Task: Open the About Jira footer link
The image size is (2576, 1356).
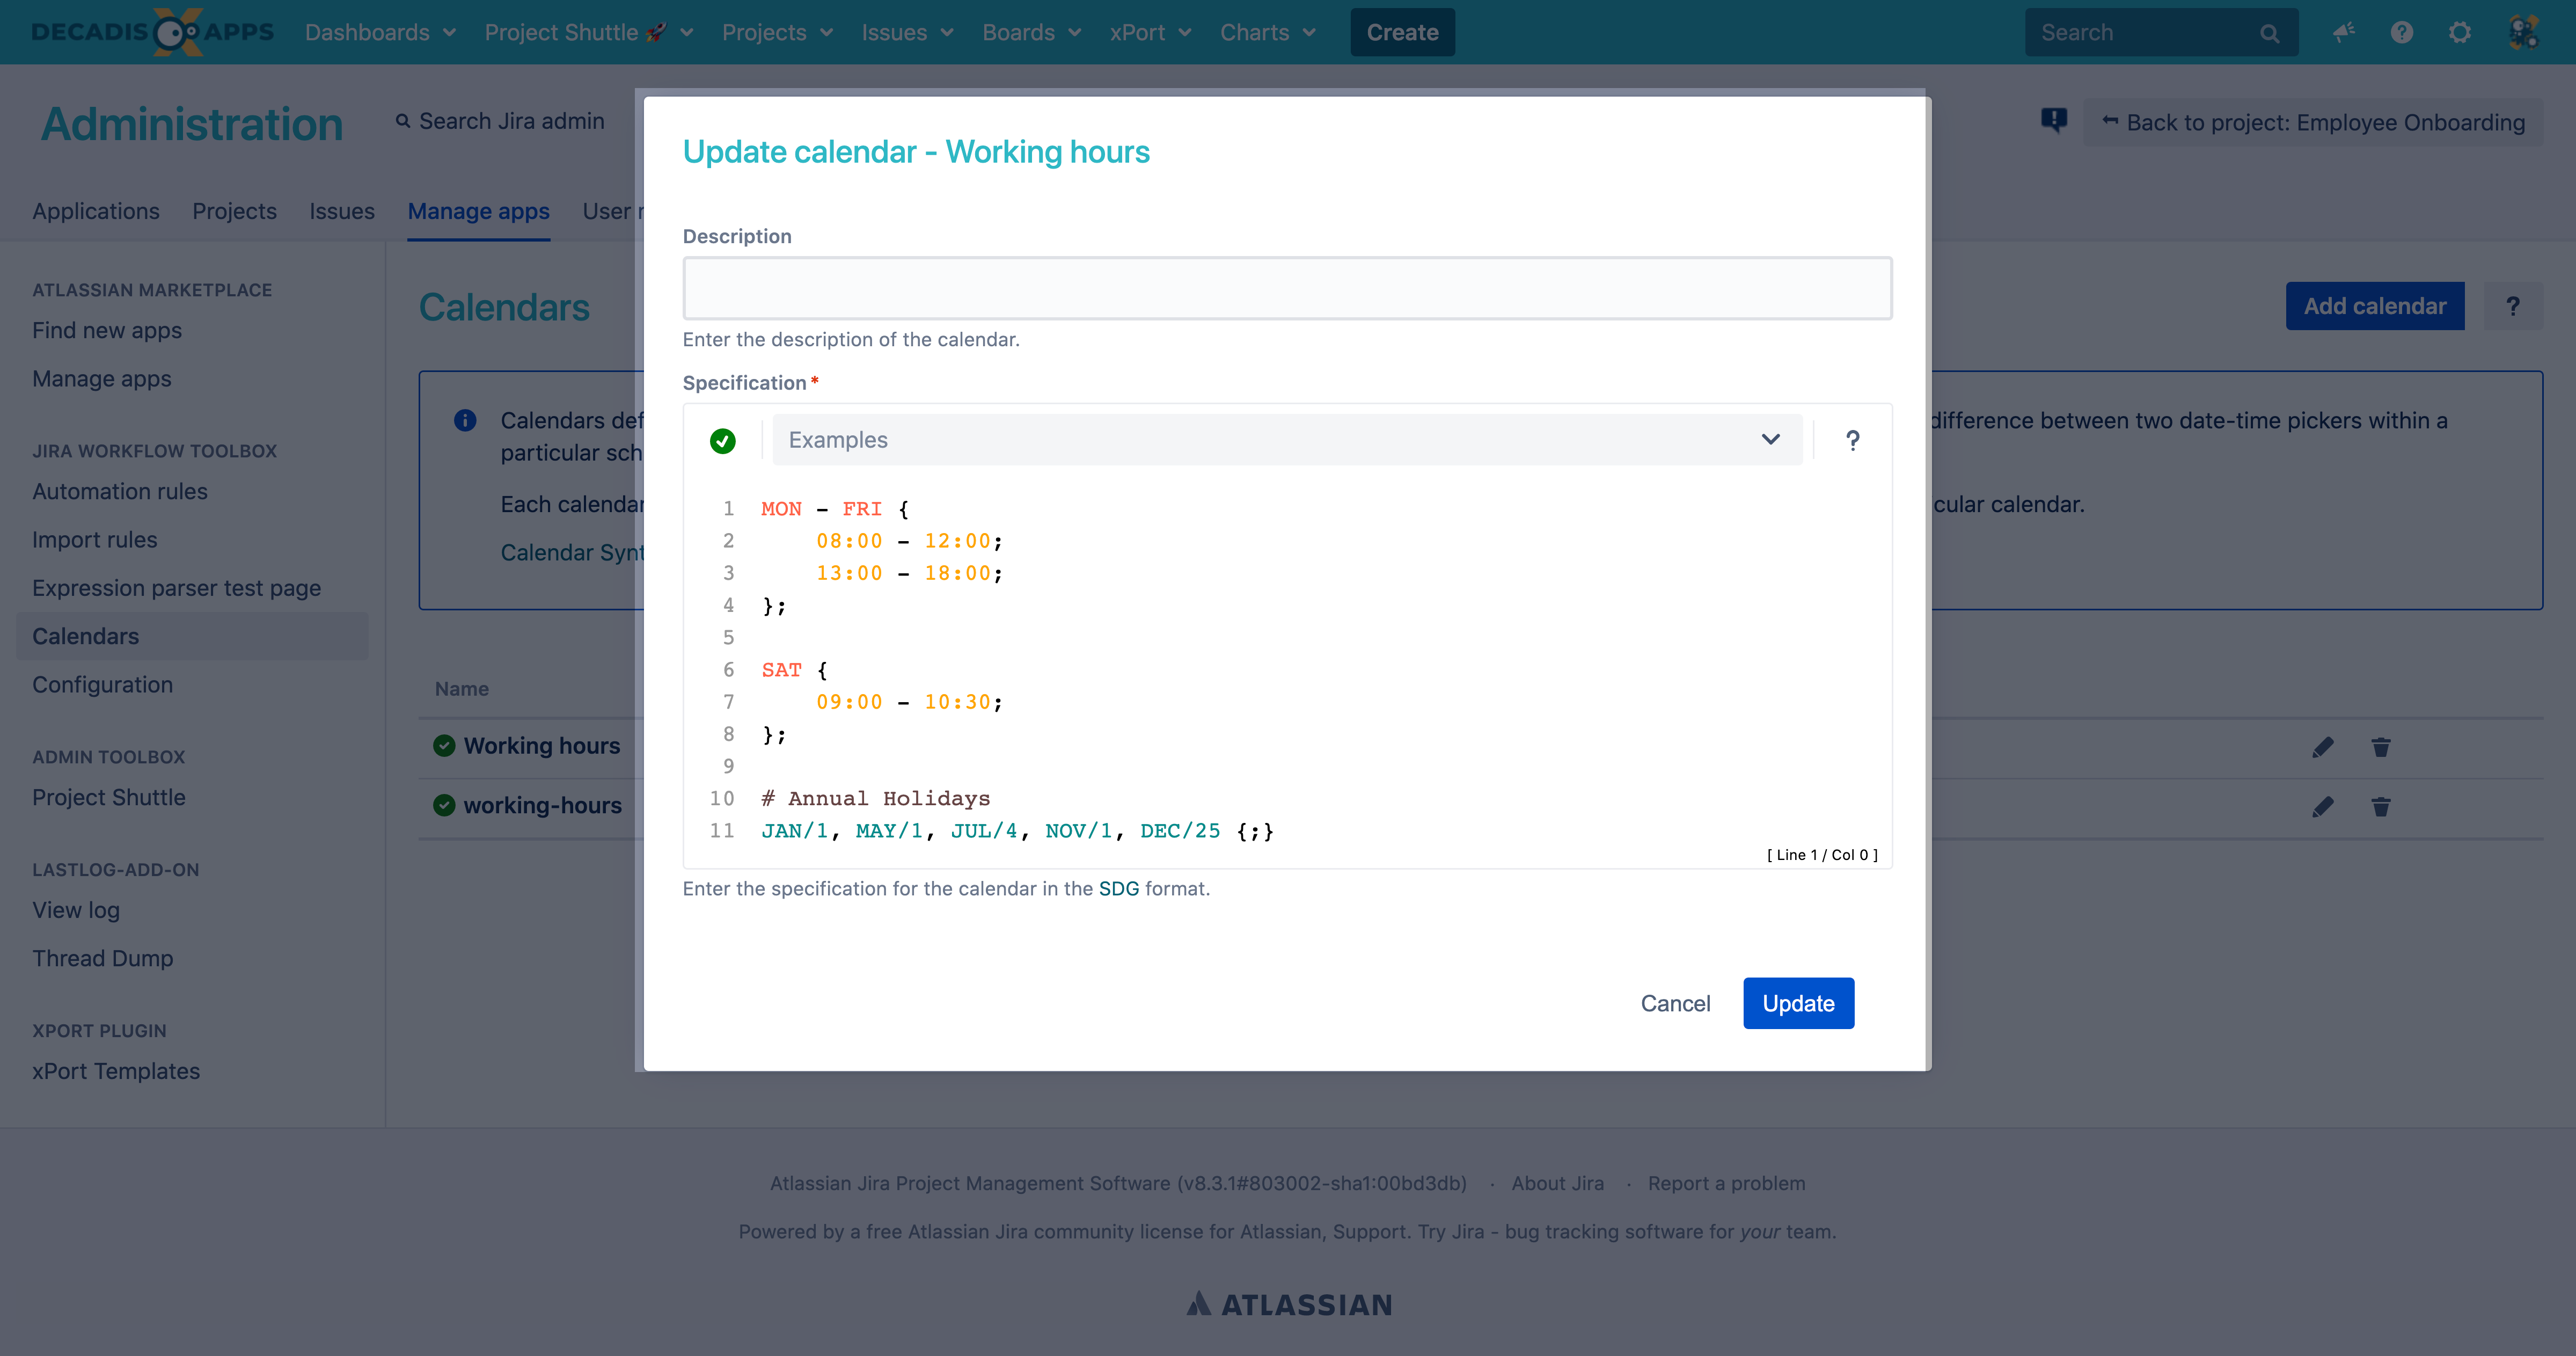Action: point(1557,1183)
